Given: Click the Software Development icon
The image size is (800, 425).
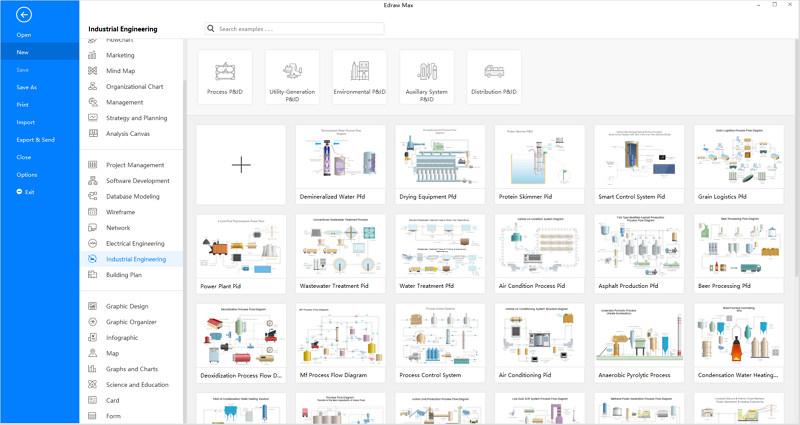Looking at the screenshot, I should click(x=92, y=181).
